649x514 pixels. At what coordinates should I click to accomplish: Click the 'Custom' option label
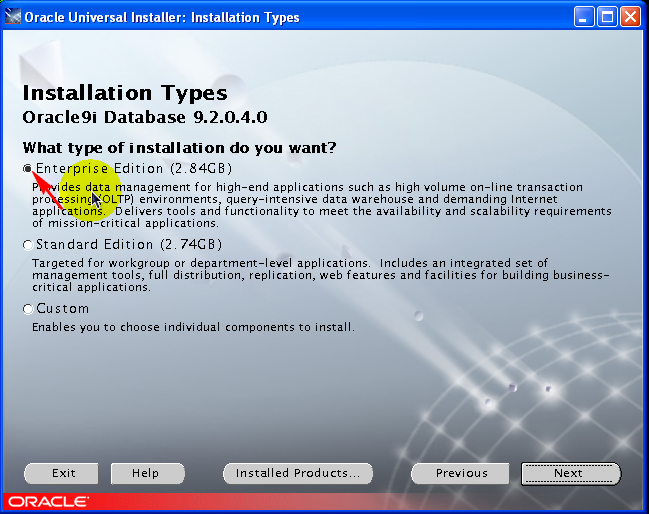pos(62,309)
